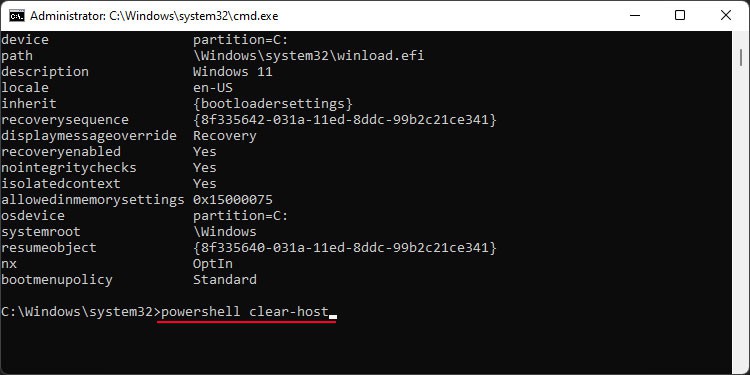Click the Windows 11 description value
This screenshot has height=375, width=750.
point(232,72)
